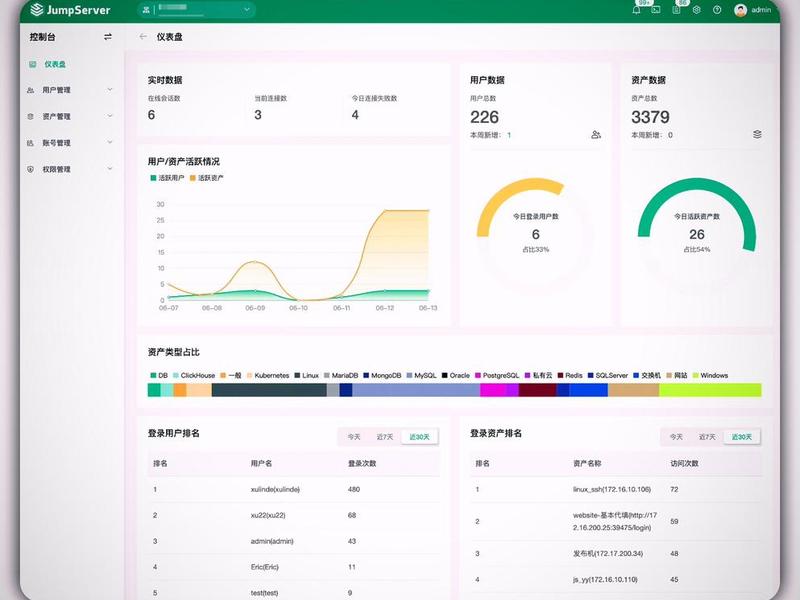This screenshot has height=600, width=800.
Task: Toggle Kubernetes legend item
Action: coord(268,376)
